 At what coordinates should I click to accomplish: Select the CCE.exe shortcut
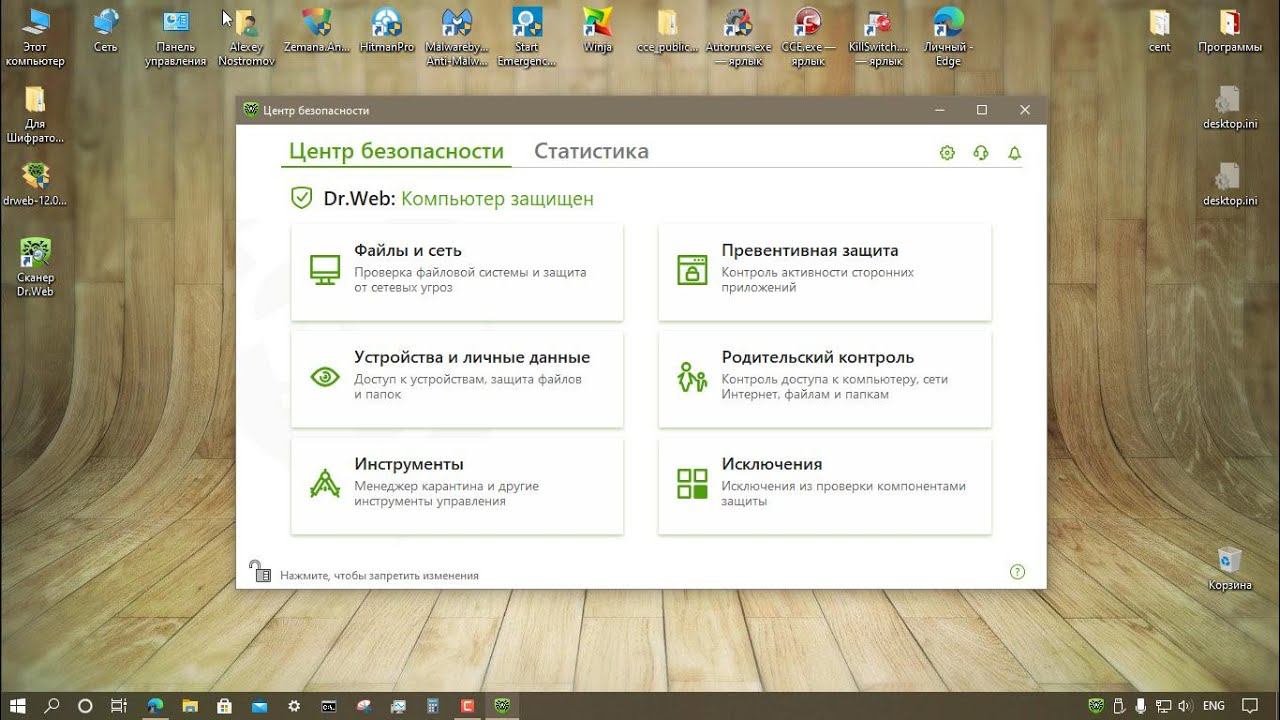[x=807, y=37]
